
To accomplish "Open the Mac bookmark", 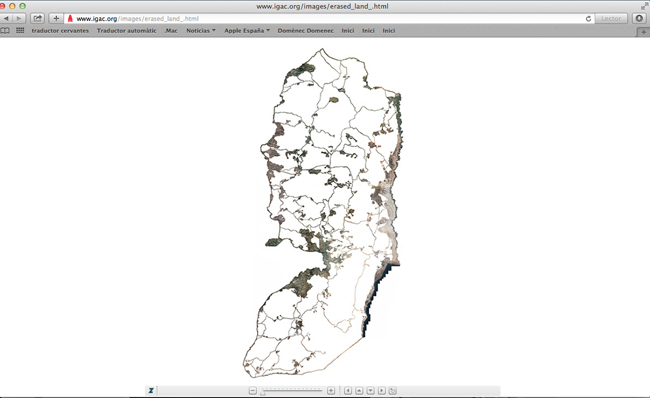I will tap(171, 31).
